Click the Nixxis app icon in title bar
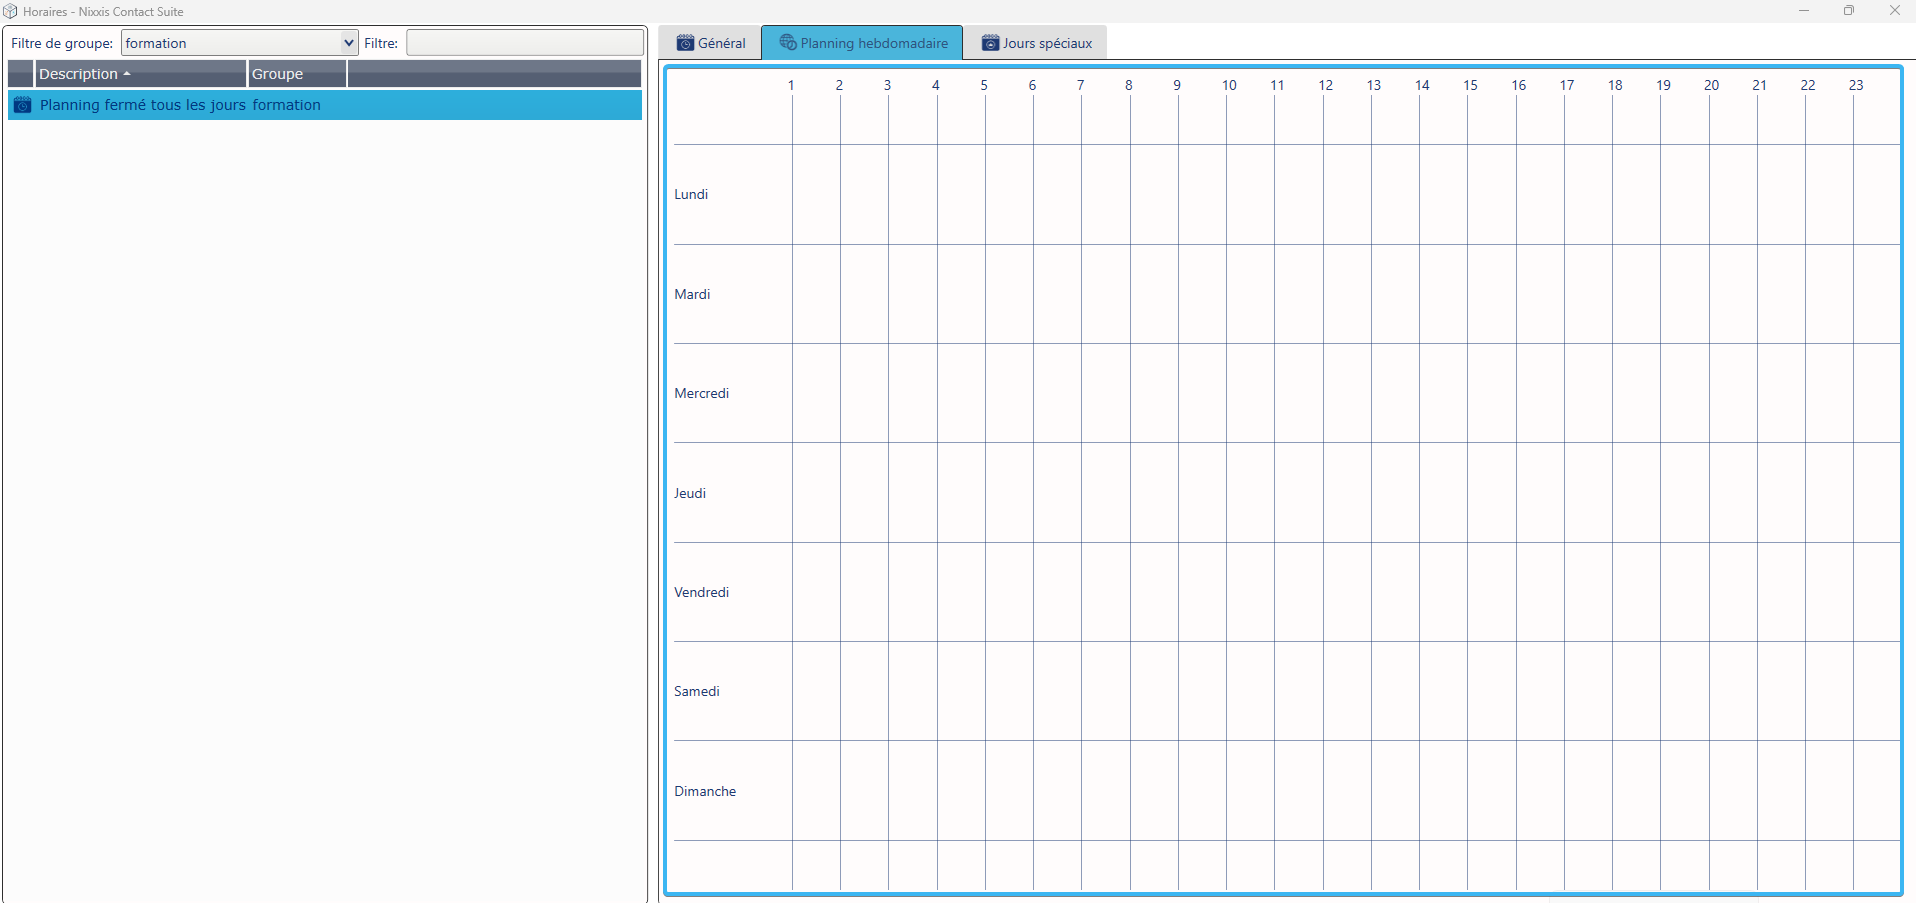This screenshot has height=903, width=1916. coord(11,12)
